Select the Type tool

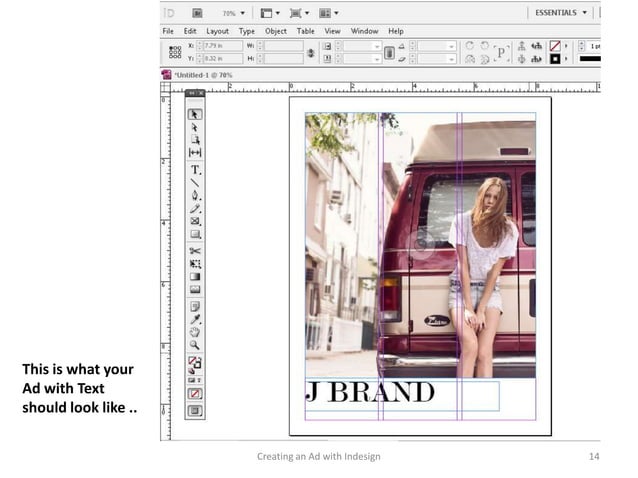(x=195, y=170)
